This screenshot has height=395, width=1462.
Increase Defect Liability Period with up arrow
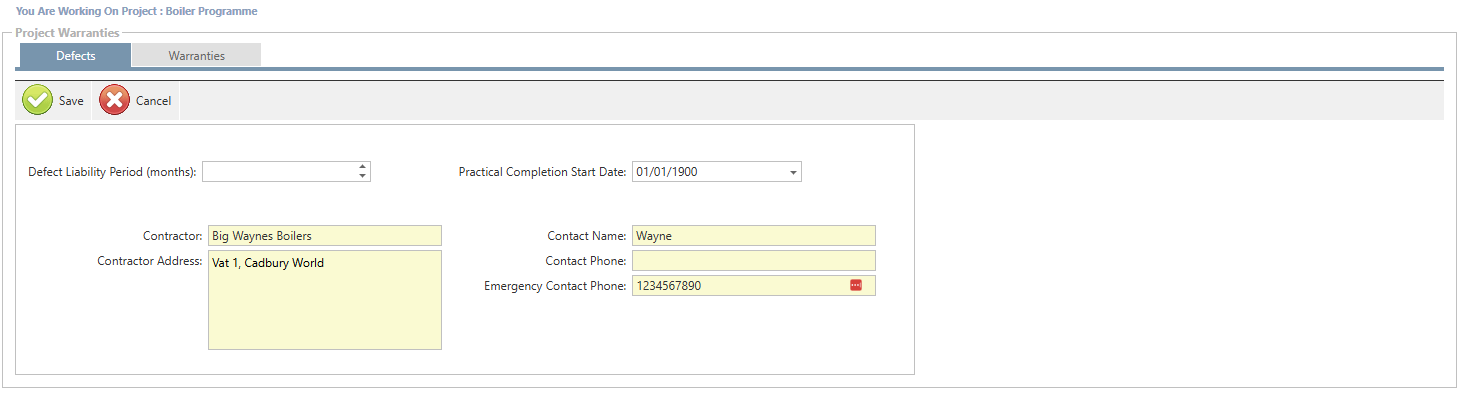point(362,167)
